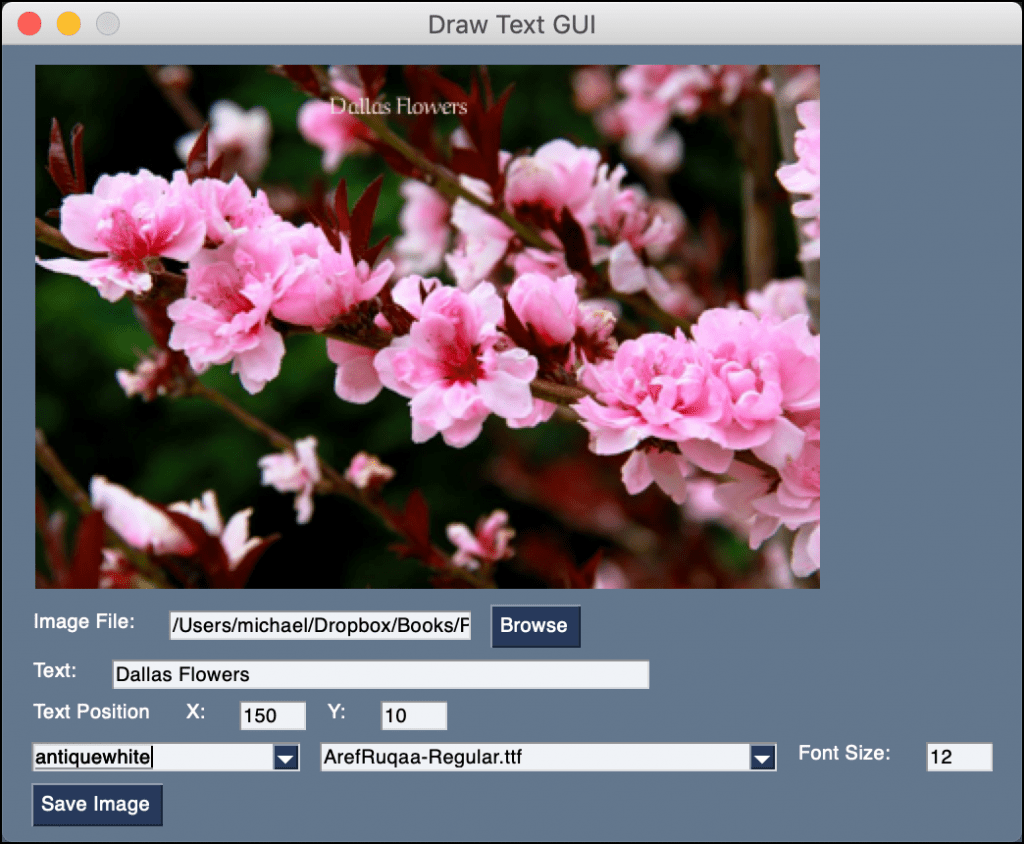Click the Text Position label
The height and width of the screenshot is (844, 1024).
pos(91,711)
